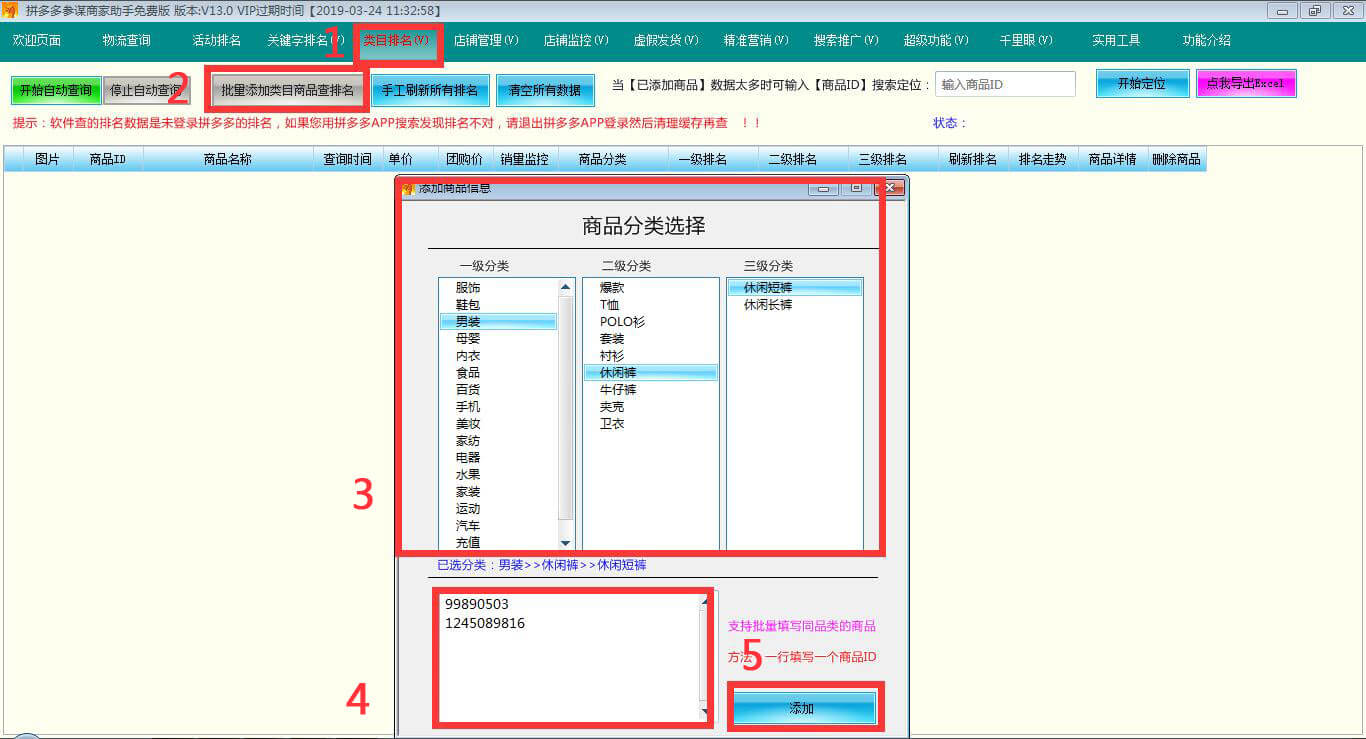
Task: Open the 千里眼(V) menu
Action: [x=1026, y=41]
